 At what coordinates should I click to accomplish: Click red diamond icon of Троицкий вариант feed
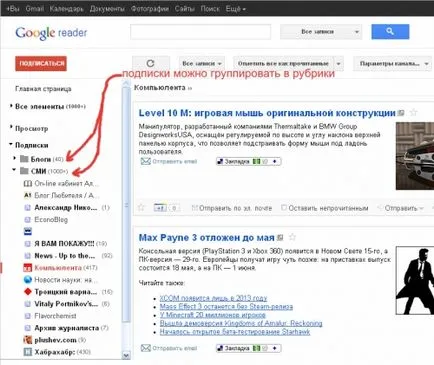pyautogui.click(x=28, y=292)
